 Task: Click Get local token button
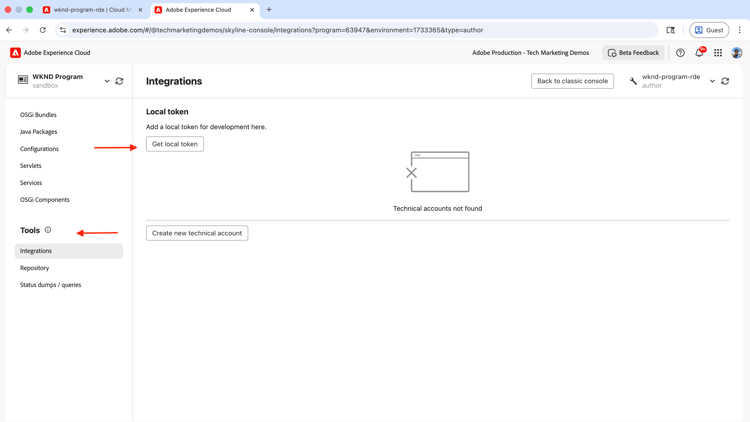pos(175,144)
